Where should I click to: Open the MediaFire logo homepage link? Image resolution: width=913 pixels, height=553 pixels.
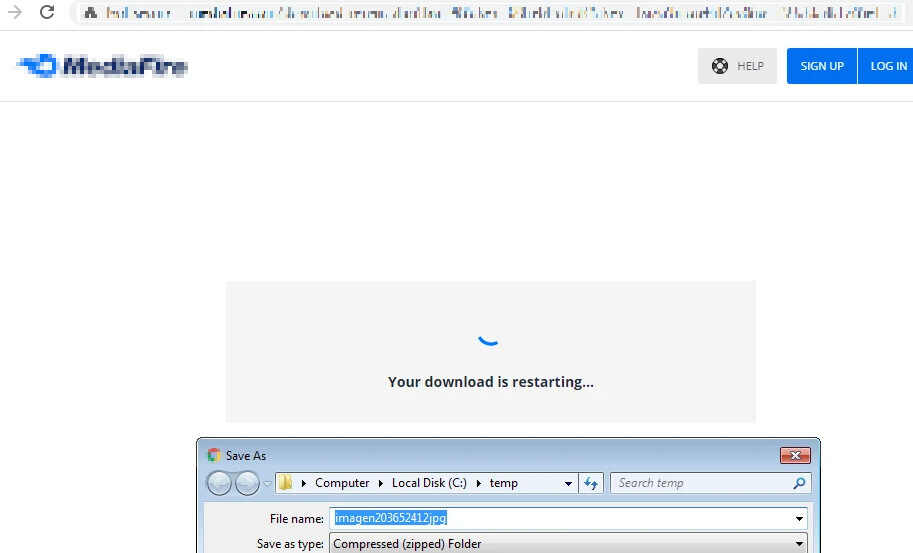coord(102,66)
